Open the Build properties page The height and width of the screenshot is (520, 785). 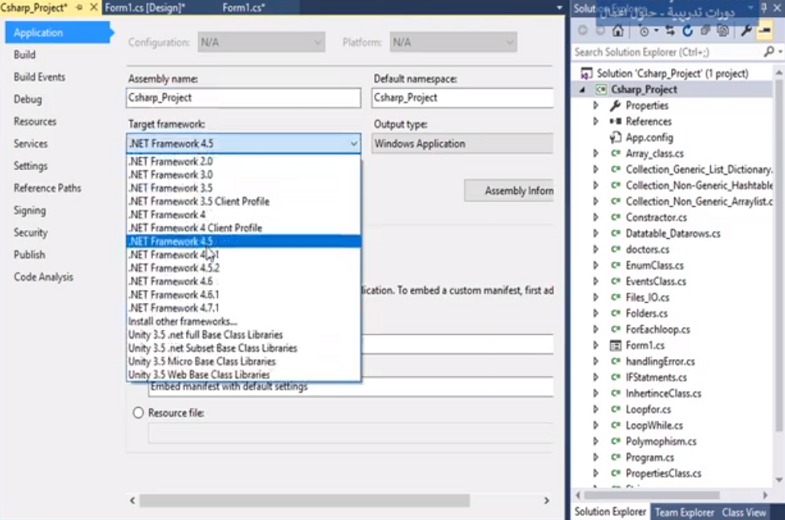click(25, 55)
